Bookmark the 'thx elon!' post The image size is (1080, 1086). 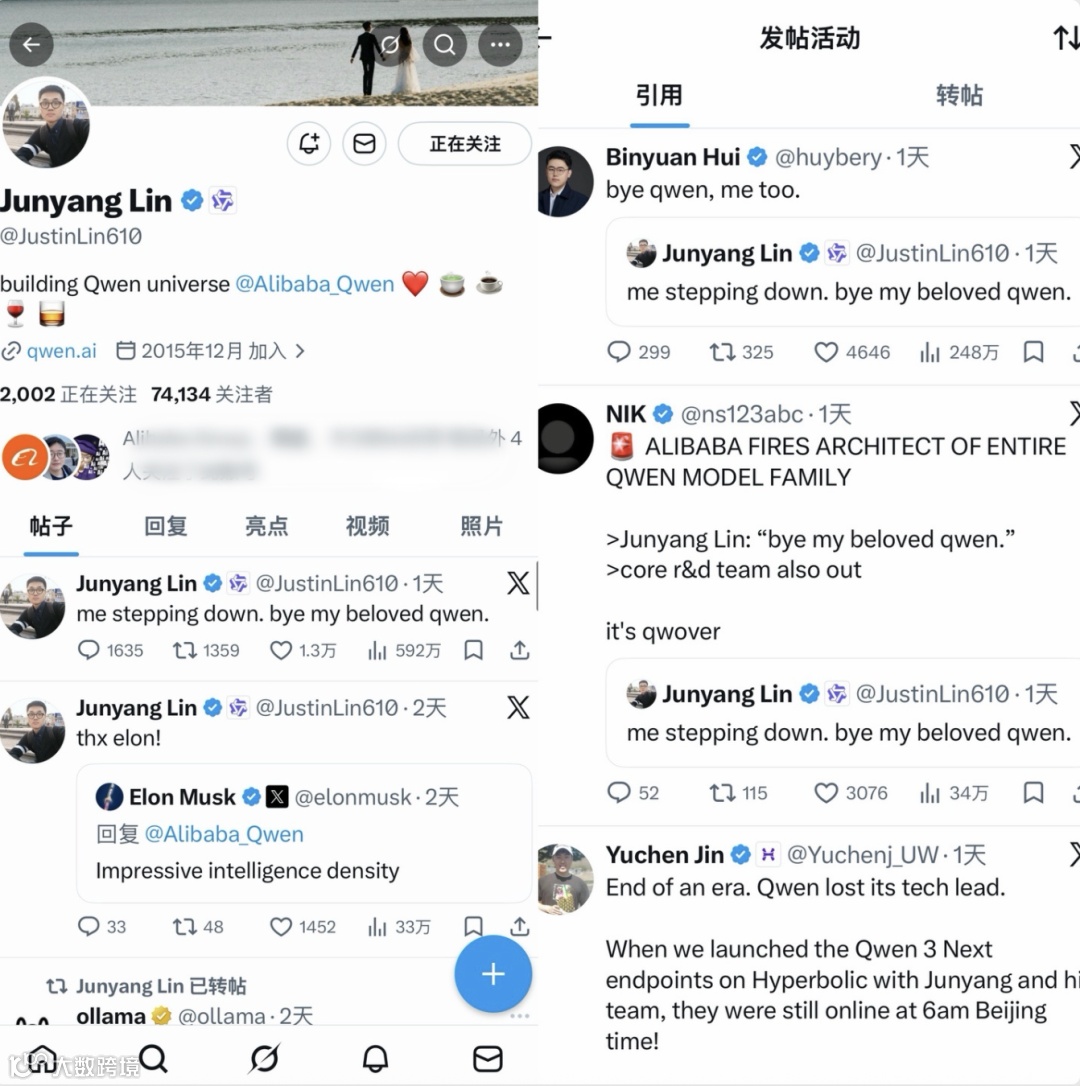473,926
